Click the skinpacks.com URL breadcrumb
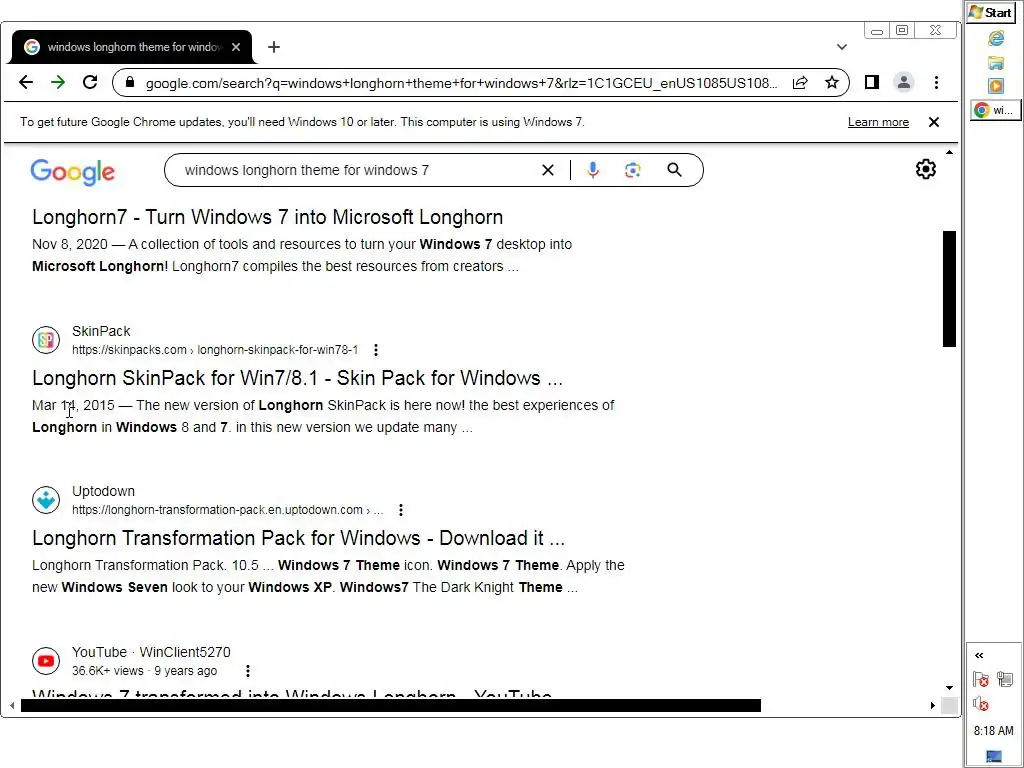1024x768 pixels. click(215, 350)
